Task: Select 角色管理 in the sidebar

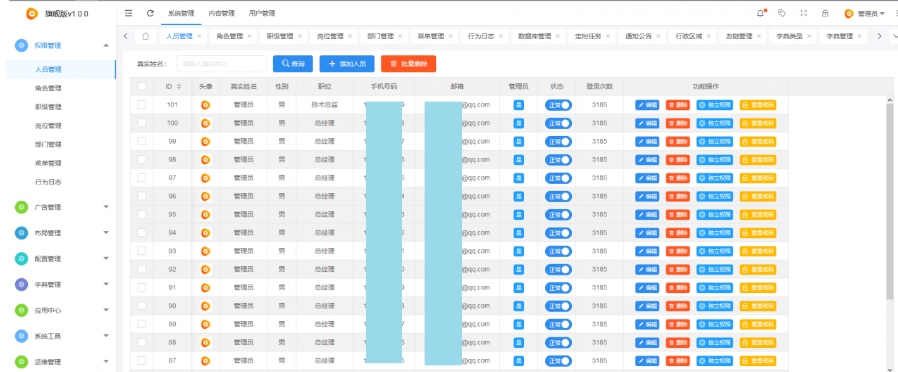Action: (48, 88)
